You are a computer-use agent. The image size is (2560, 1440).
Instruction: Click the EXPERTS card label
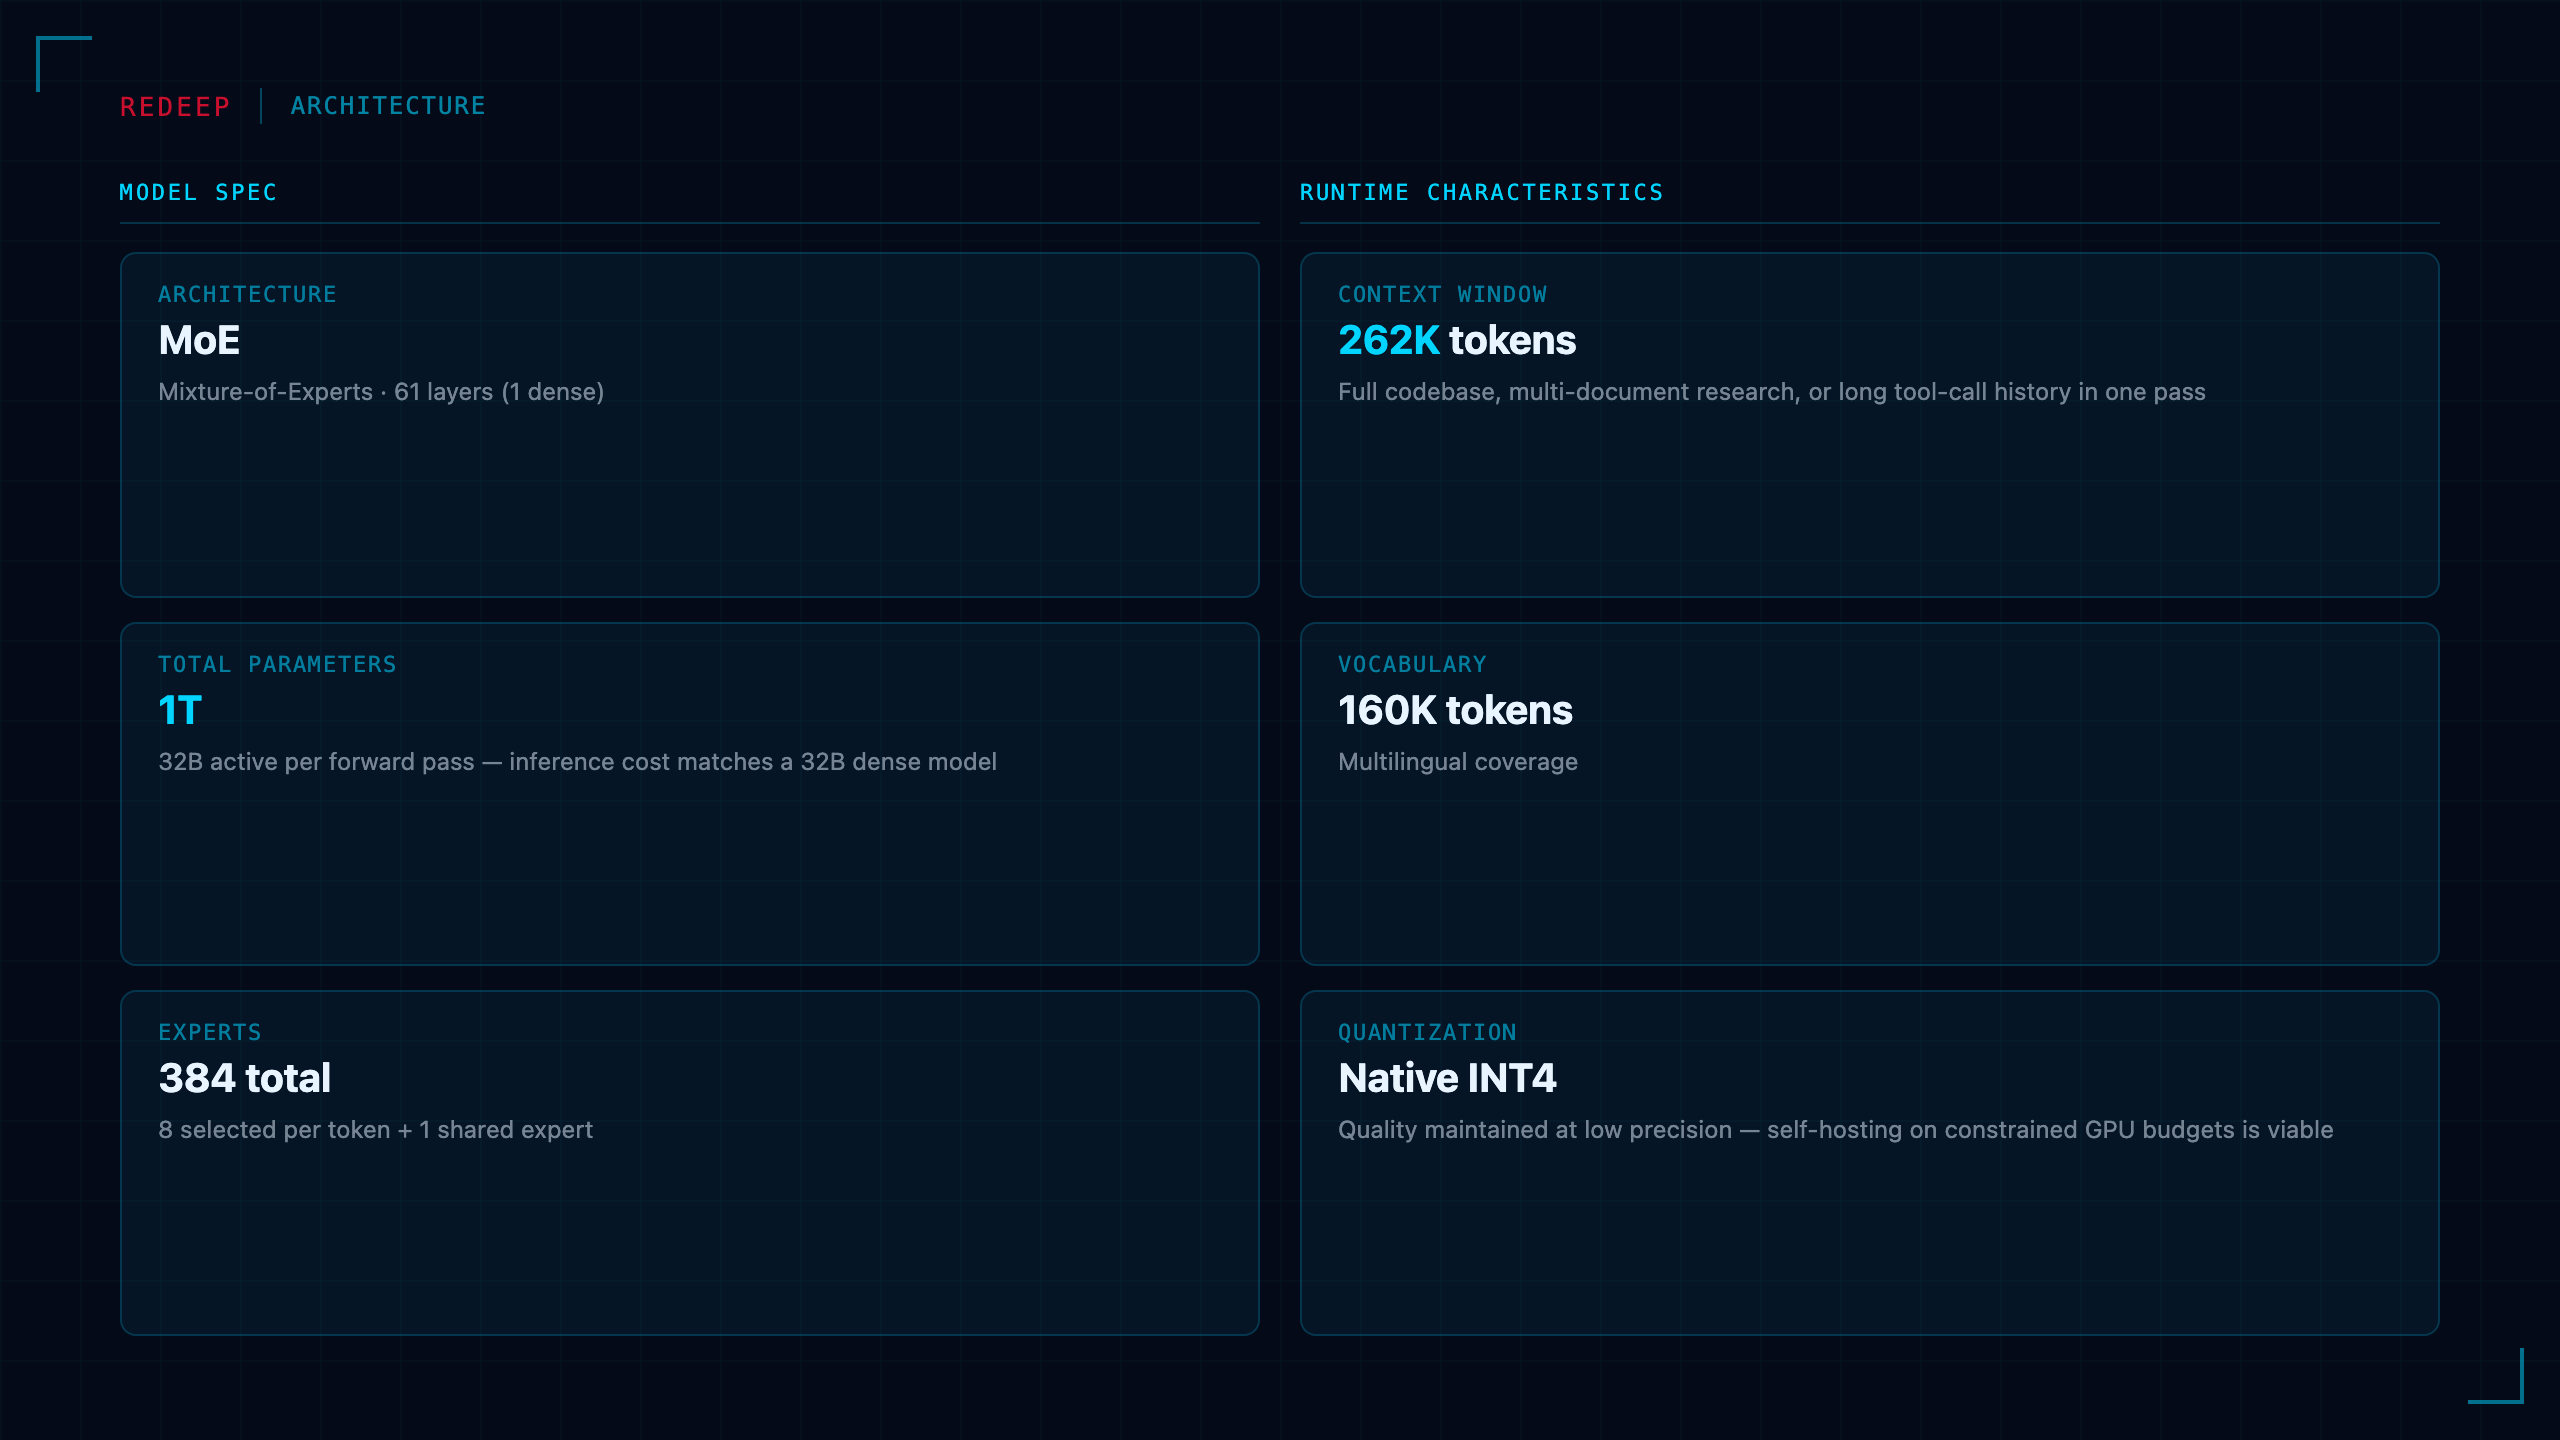210,1032
